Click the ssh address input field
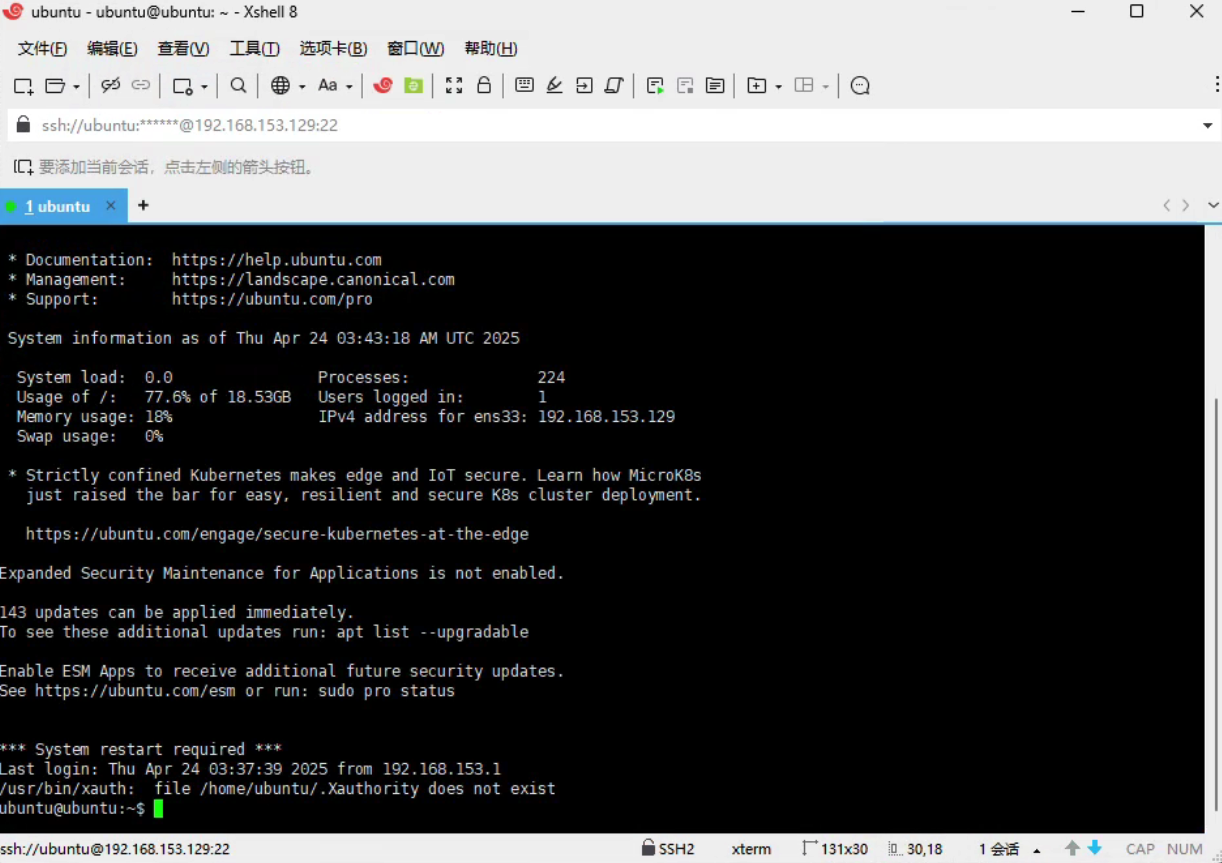Viewport: 1222px width, 863px height. pyautogui.click(x=600, y=126)
